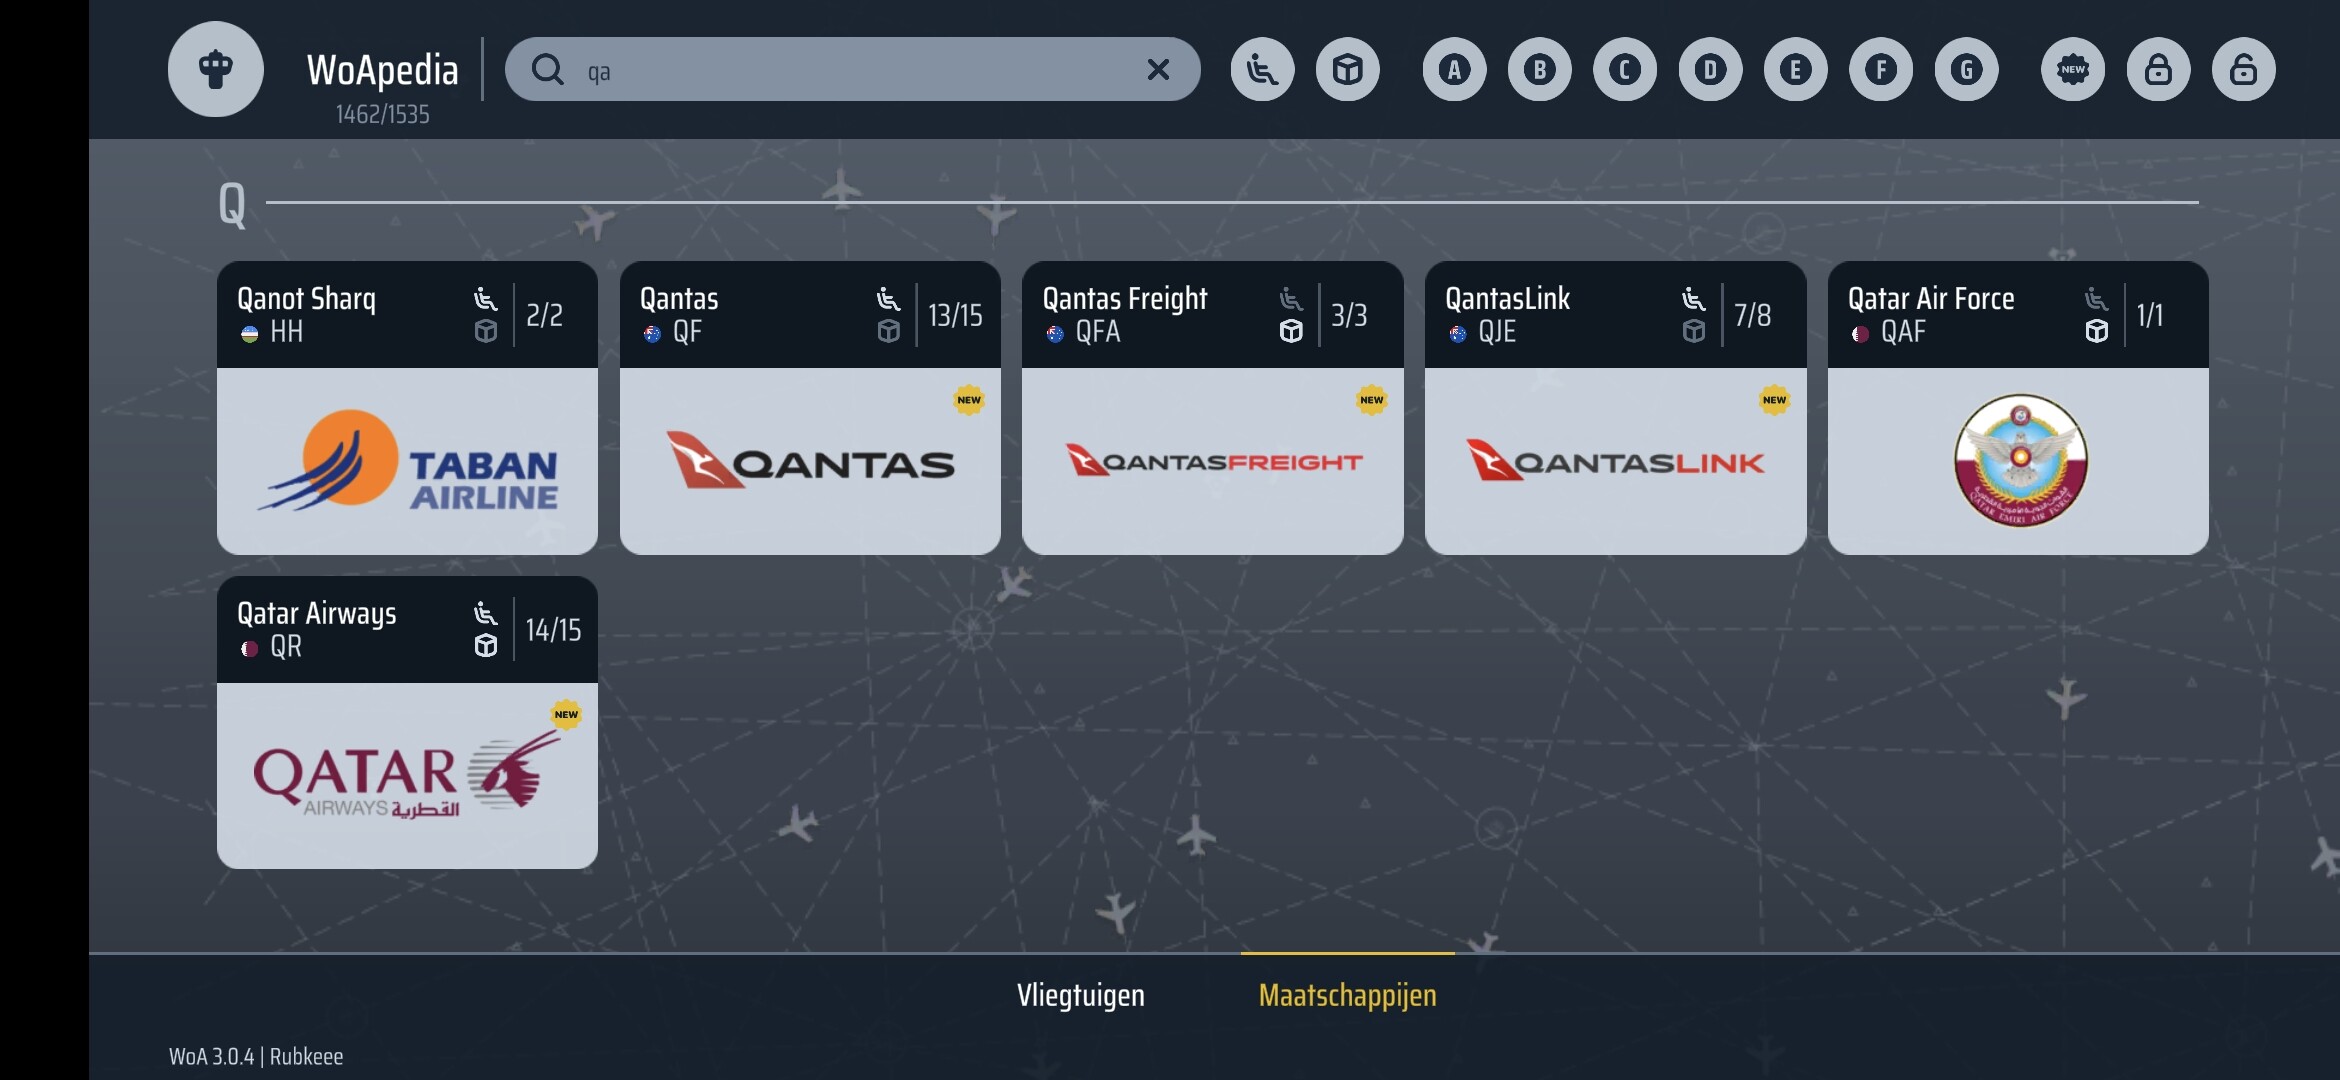The height and width of the screenshot is (1080, 2340).
Task: Click Qanot Sharq cargo box icon
Action: pos(486,332)
